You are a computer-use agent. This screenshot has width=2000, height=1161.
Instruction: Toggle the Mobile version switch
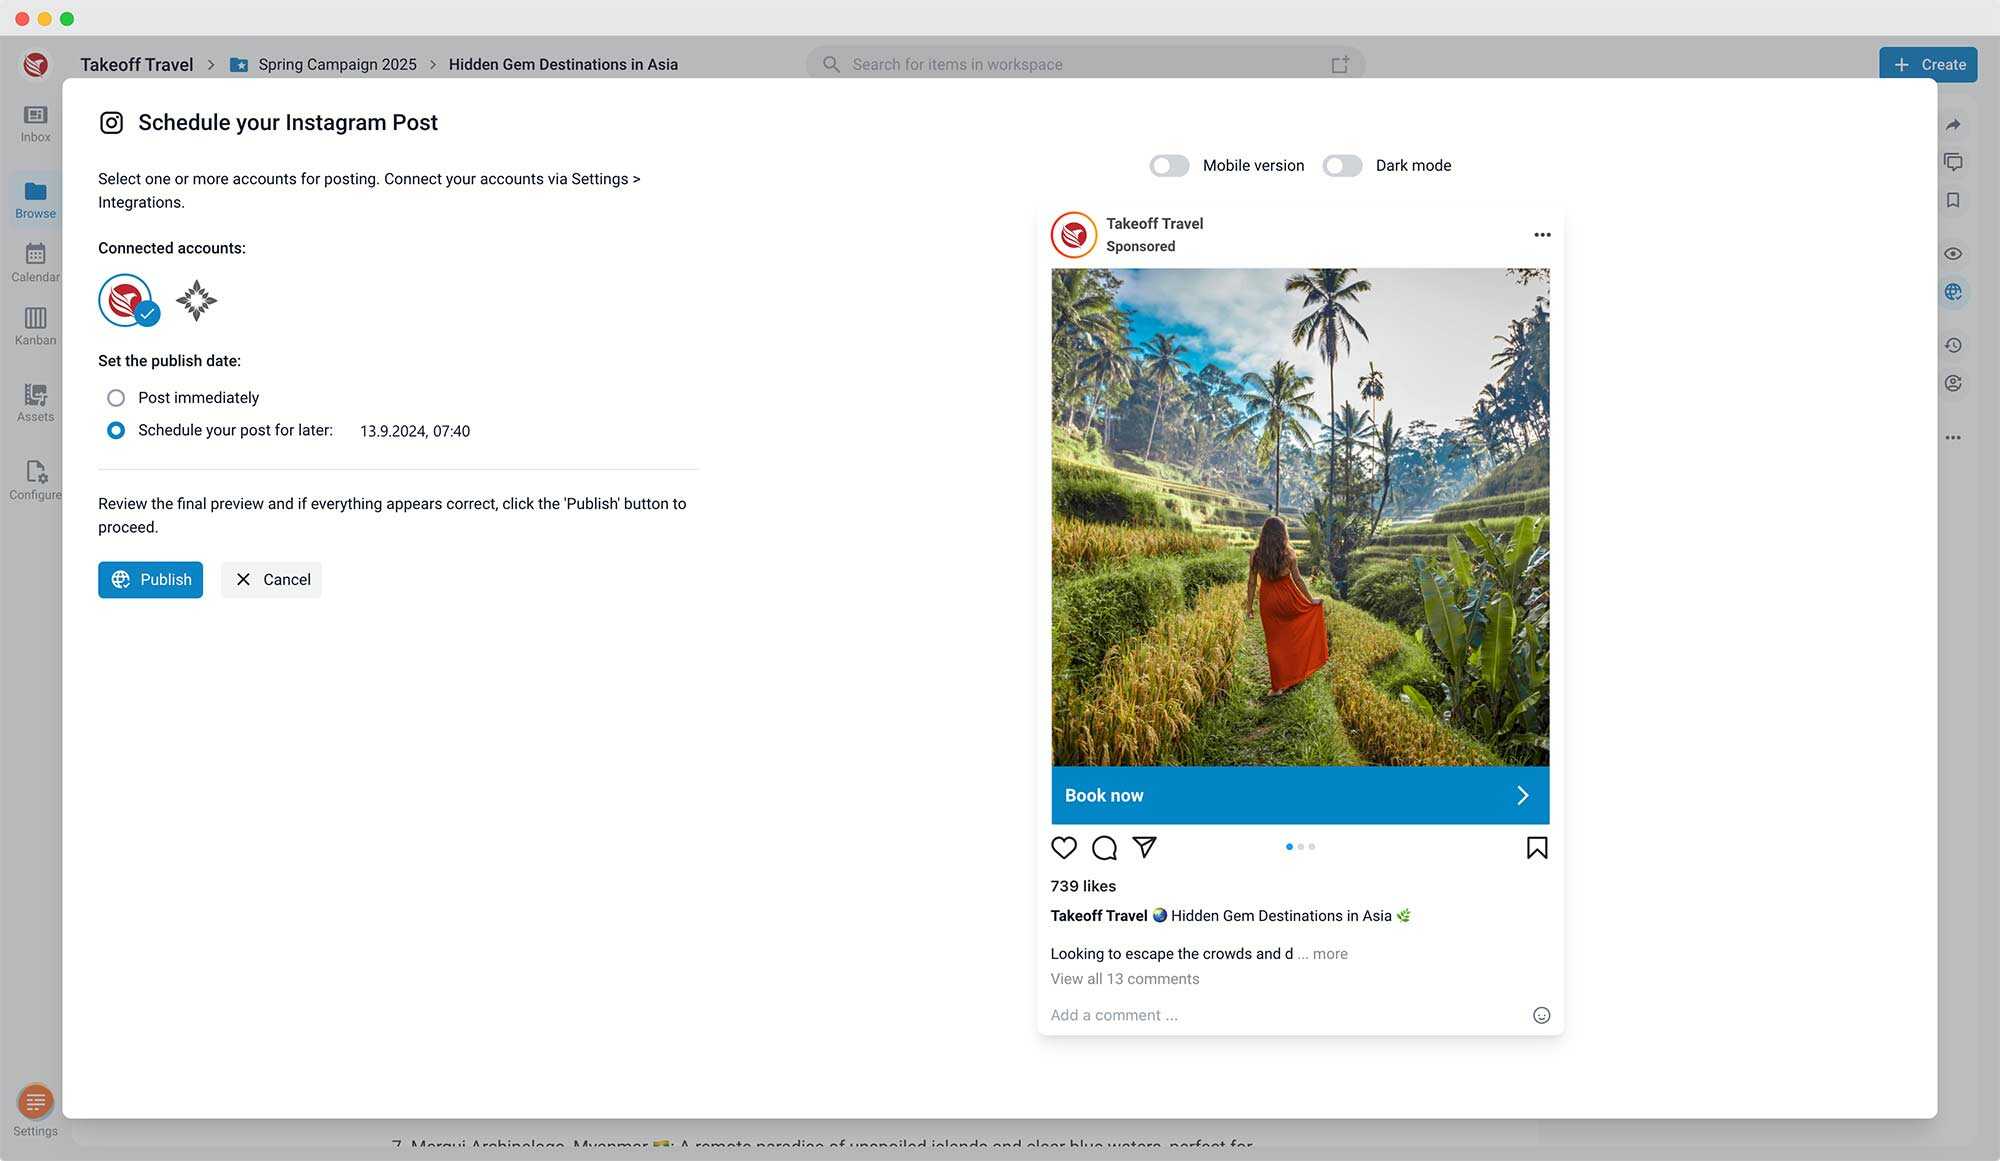pyautogui.click(x=1169, y=166)
